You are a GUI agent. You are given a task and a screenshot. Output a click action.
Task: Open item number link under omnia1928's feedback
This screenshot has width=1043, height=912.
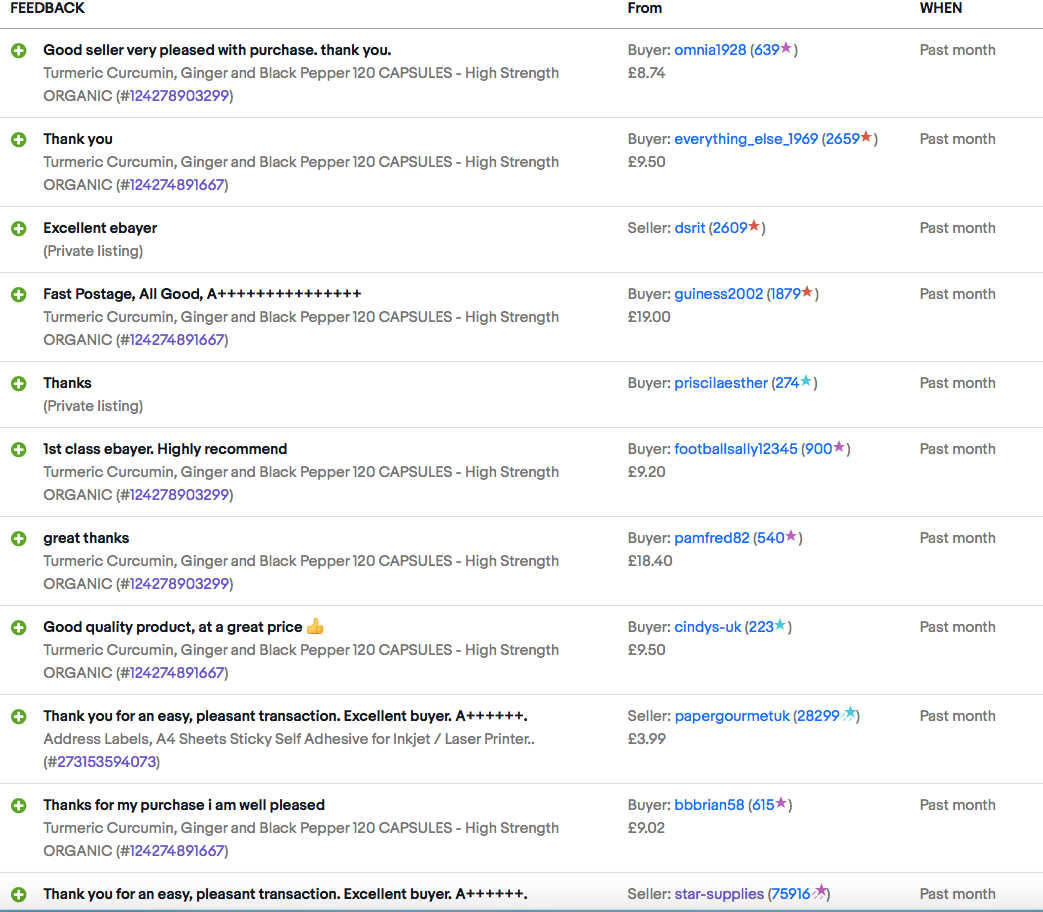point(179,96)
